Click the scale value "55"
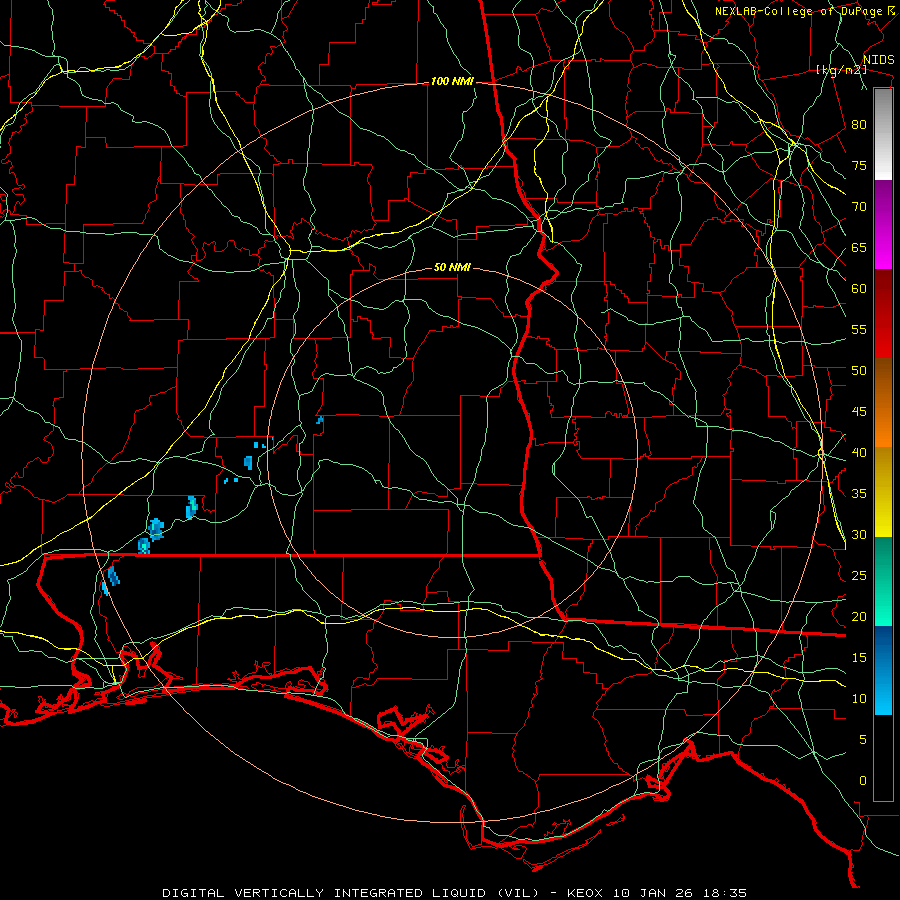Image resolution: width=900 pixels, height=900 pixels. click(859, 329)
